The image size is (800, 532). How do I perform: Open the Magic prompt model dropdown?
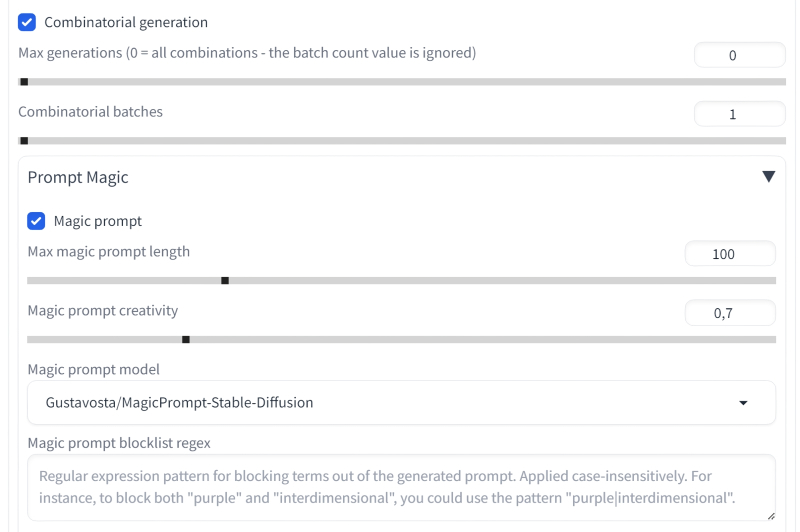[401, 403]
